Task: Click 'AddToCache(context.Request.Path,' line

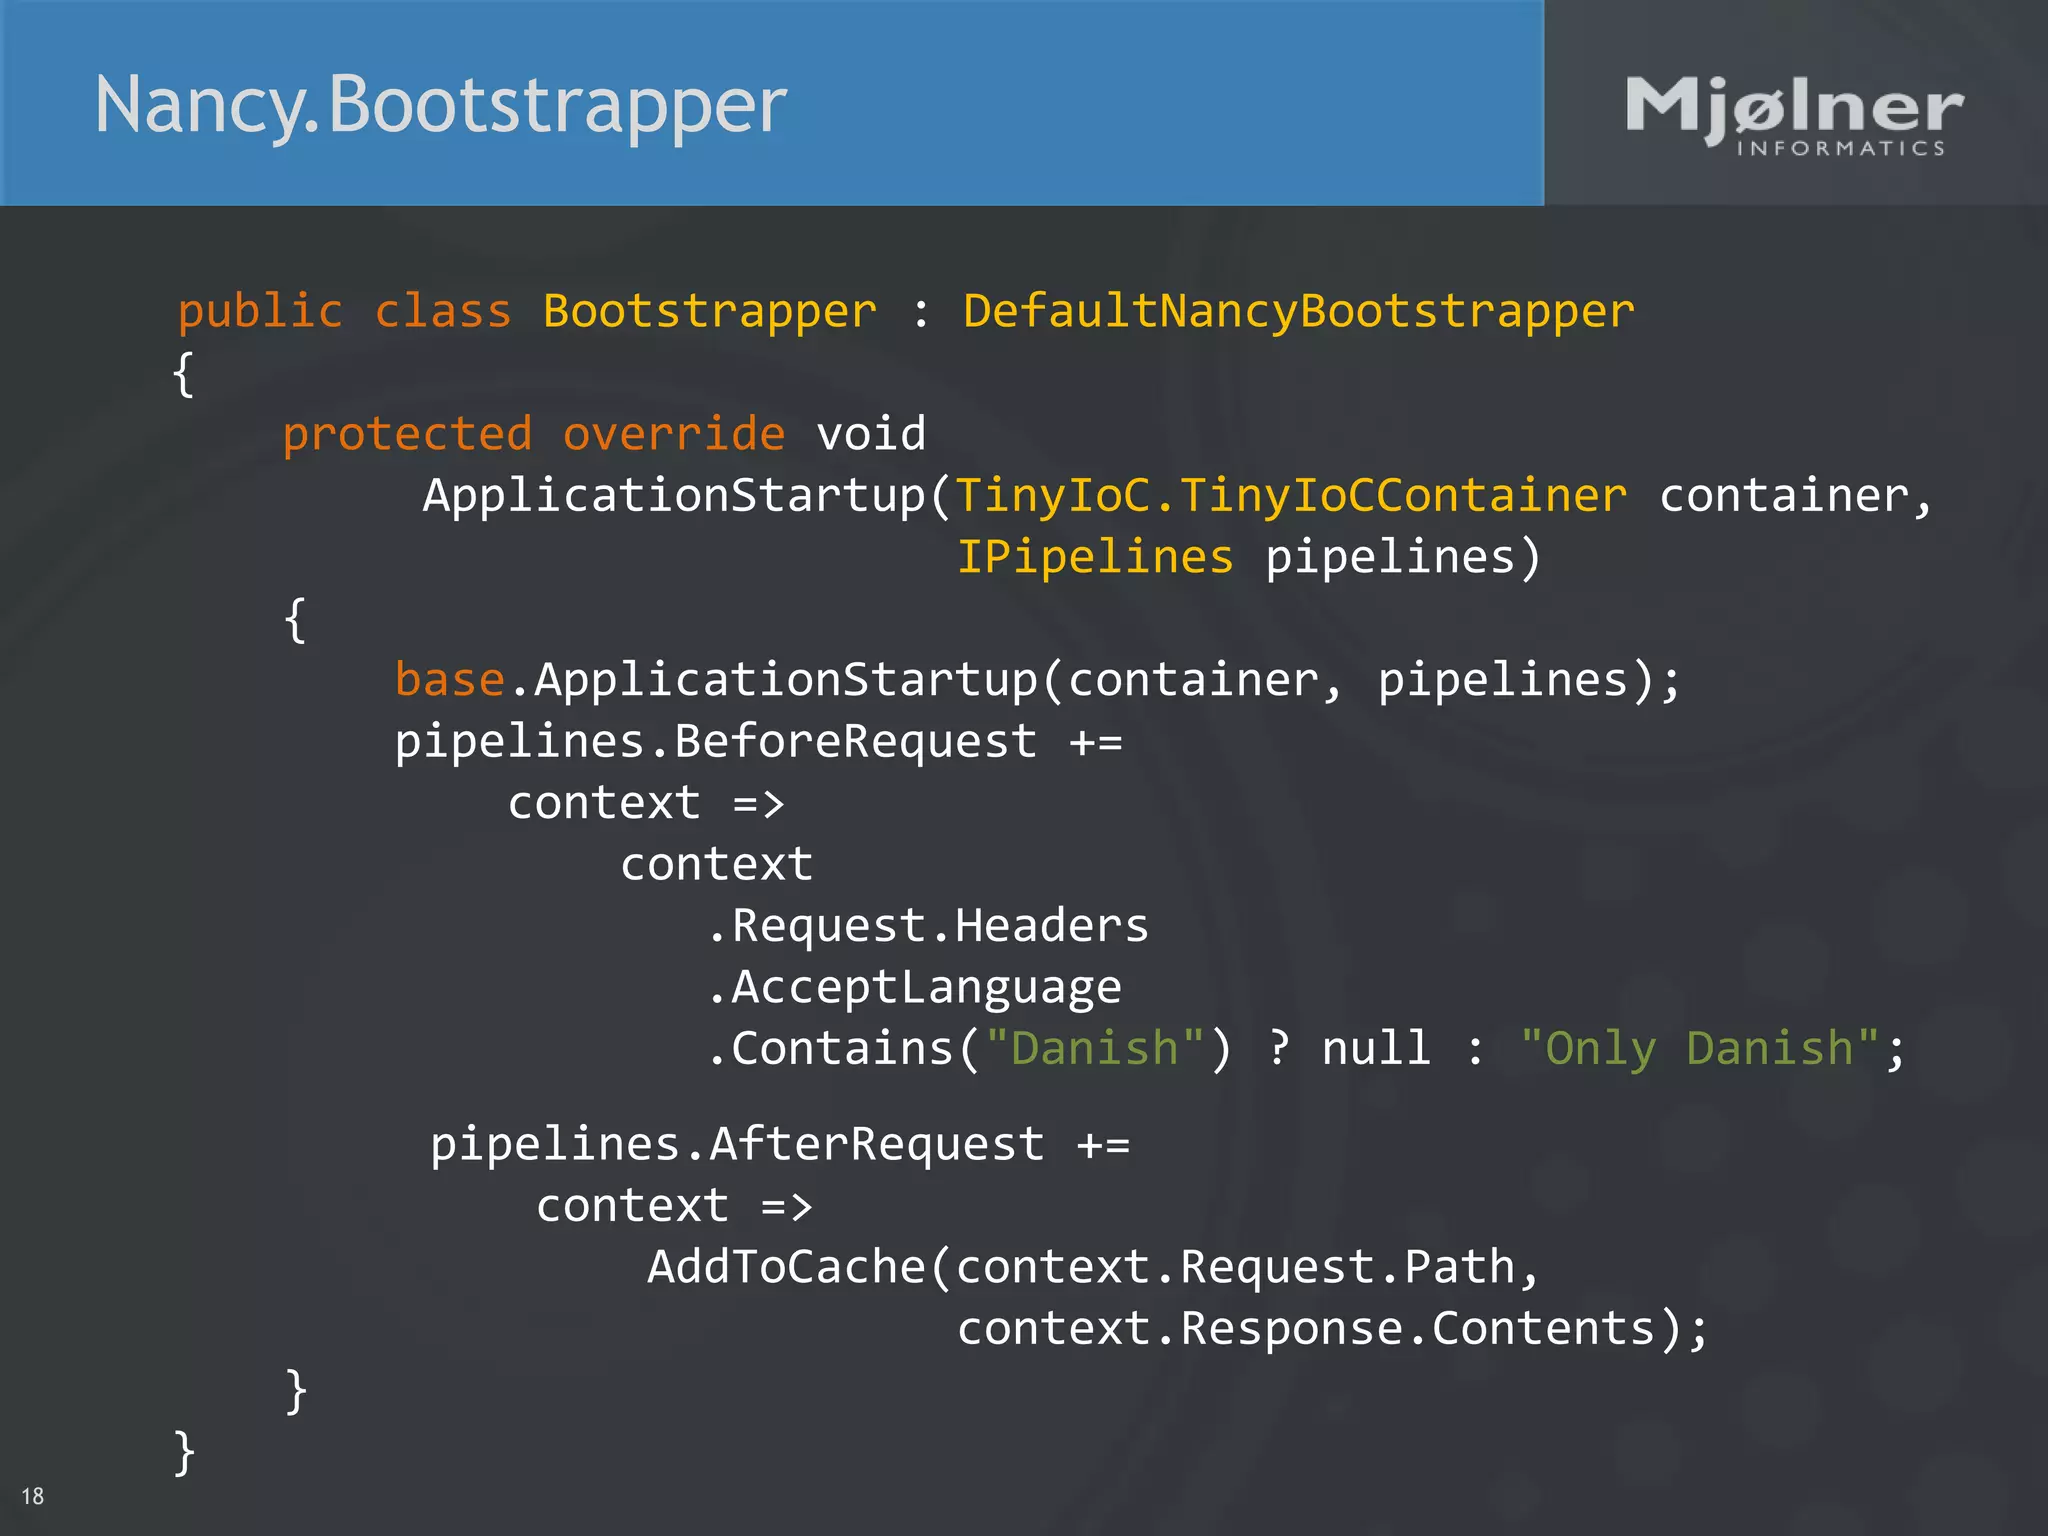Action: point(1094,1267)
